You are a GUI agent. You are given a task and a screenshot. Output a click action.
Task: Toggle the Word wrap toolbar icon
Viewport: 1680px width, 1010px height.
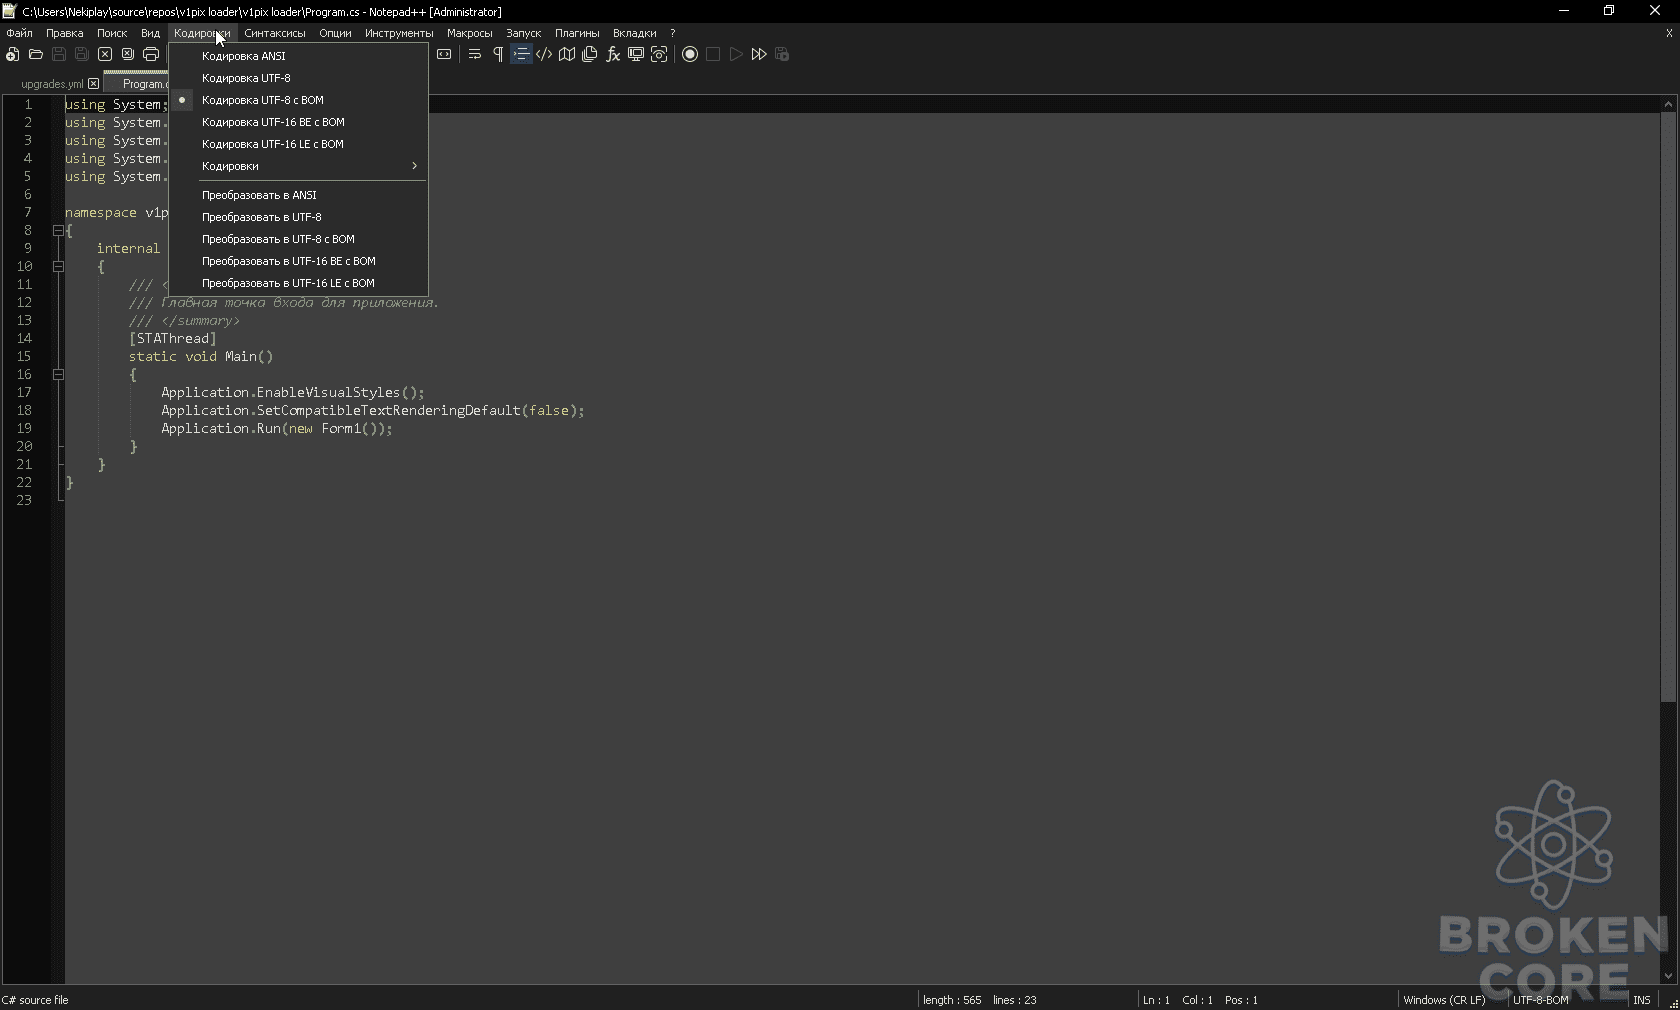[475, 54]
